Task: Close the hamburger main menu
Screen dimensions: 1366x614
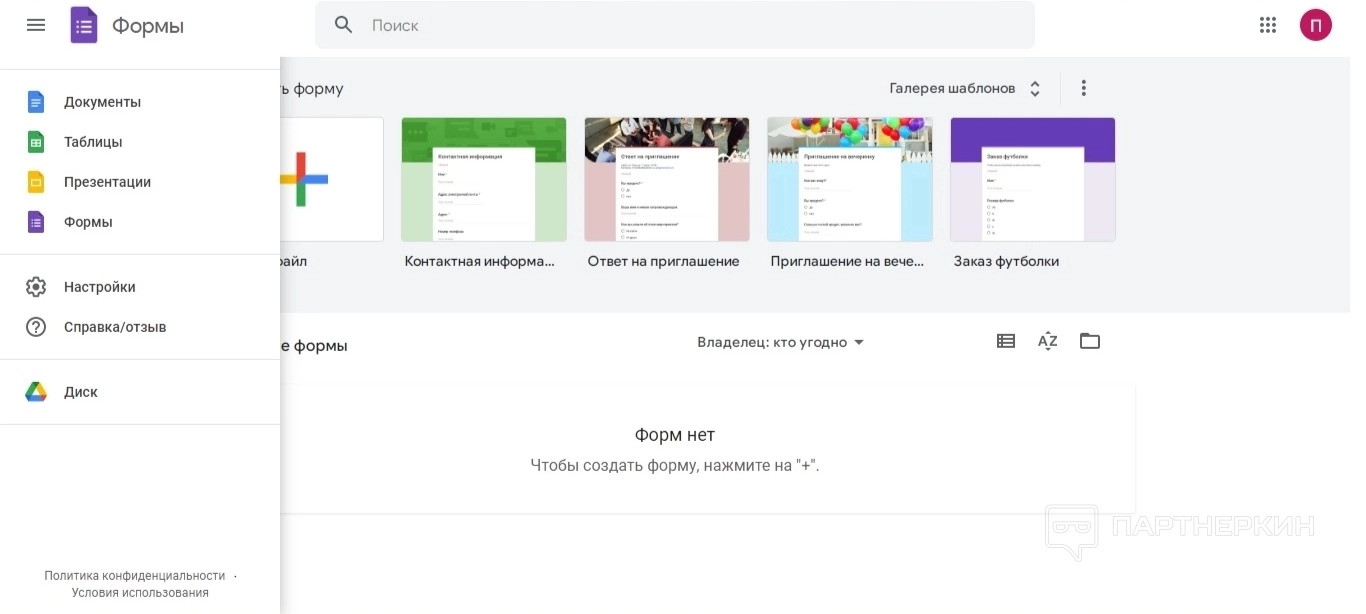Action: click(36, 25)
